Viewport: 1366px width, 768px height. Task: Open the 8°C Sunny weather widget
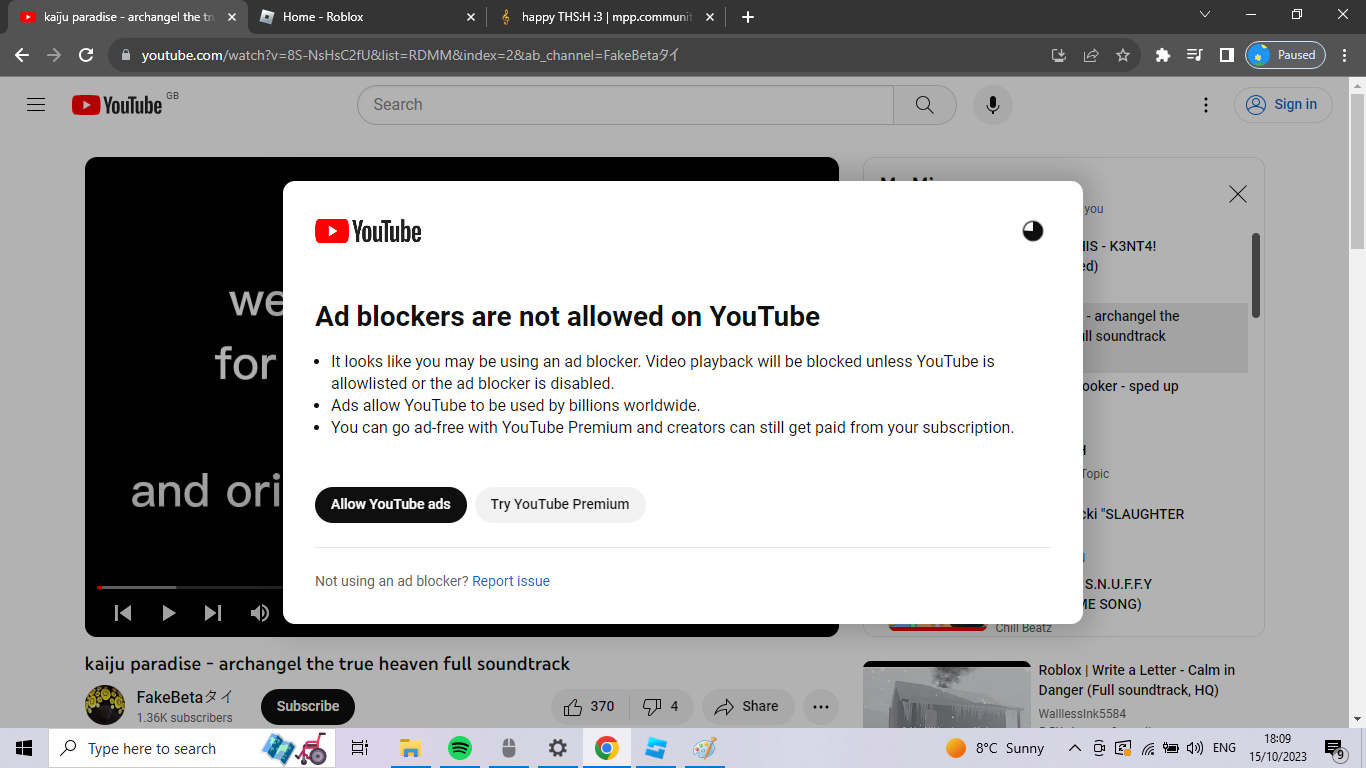pyautogui.click(x=995, y=748)
